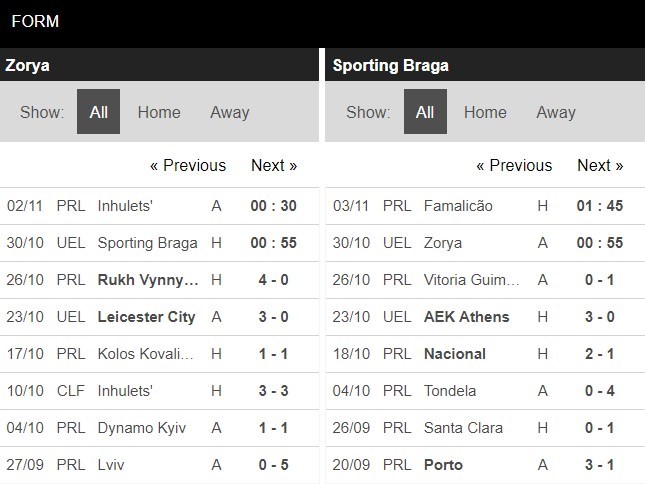This screenshot has height=484, width=645.
Task: Select the All filter under Zorya
Action: (x=98, y=111)
